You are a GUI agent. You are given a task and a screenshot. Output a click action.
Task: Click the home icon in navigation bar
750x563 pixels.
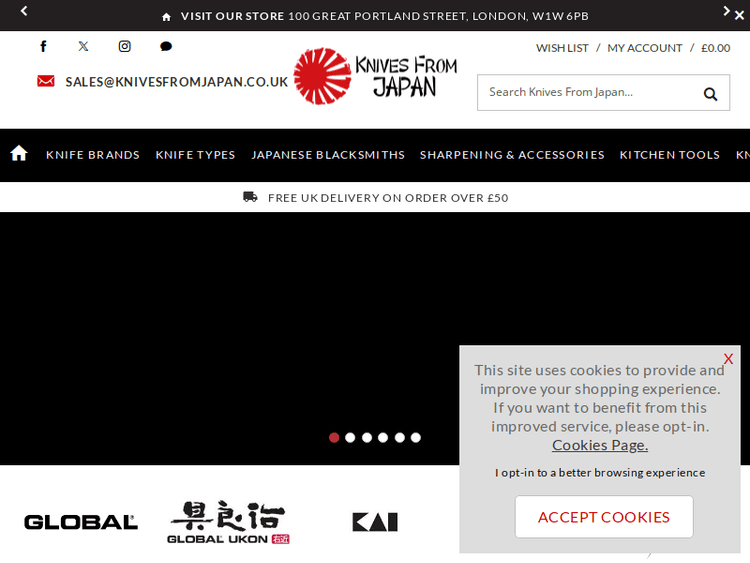pyautogui.click(x=19, y=154)
